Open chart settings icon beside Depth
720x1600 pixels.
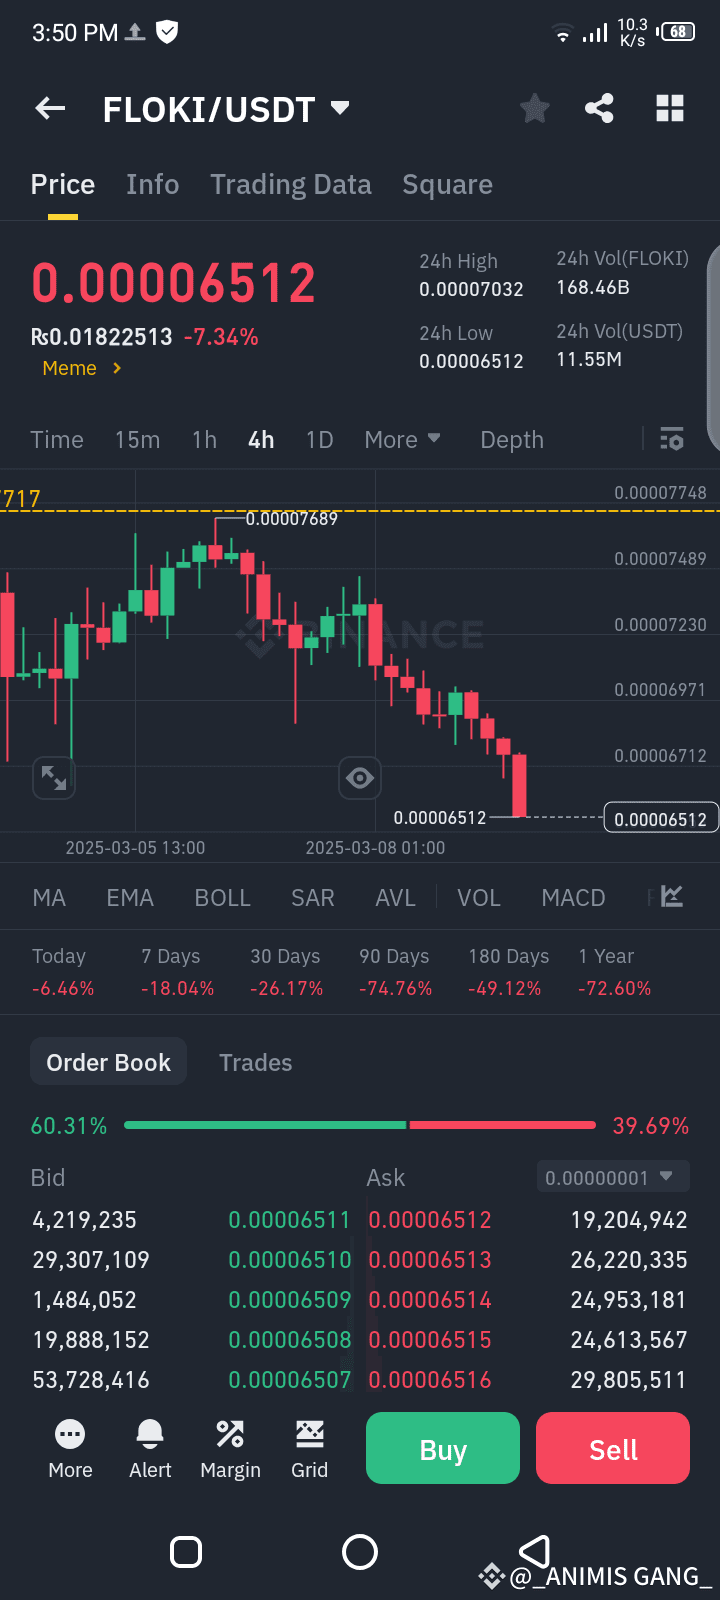click(672, 439)
